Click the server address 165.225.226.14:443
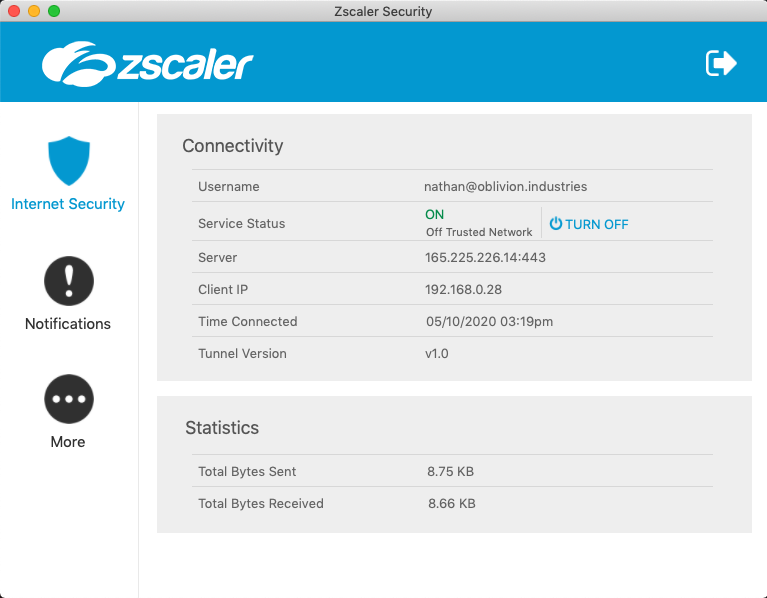The width and height of the screenshot is (767, 598). click(485, 258)
